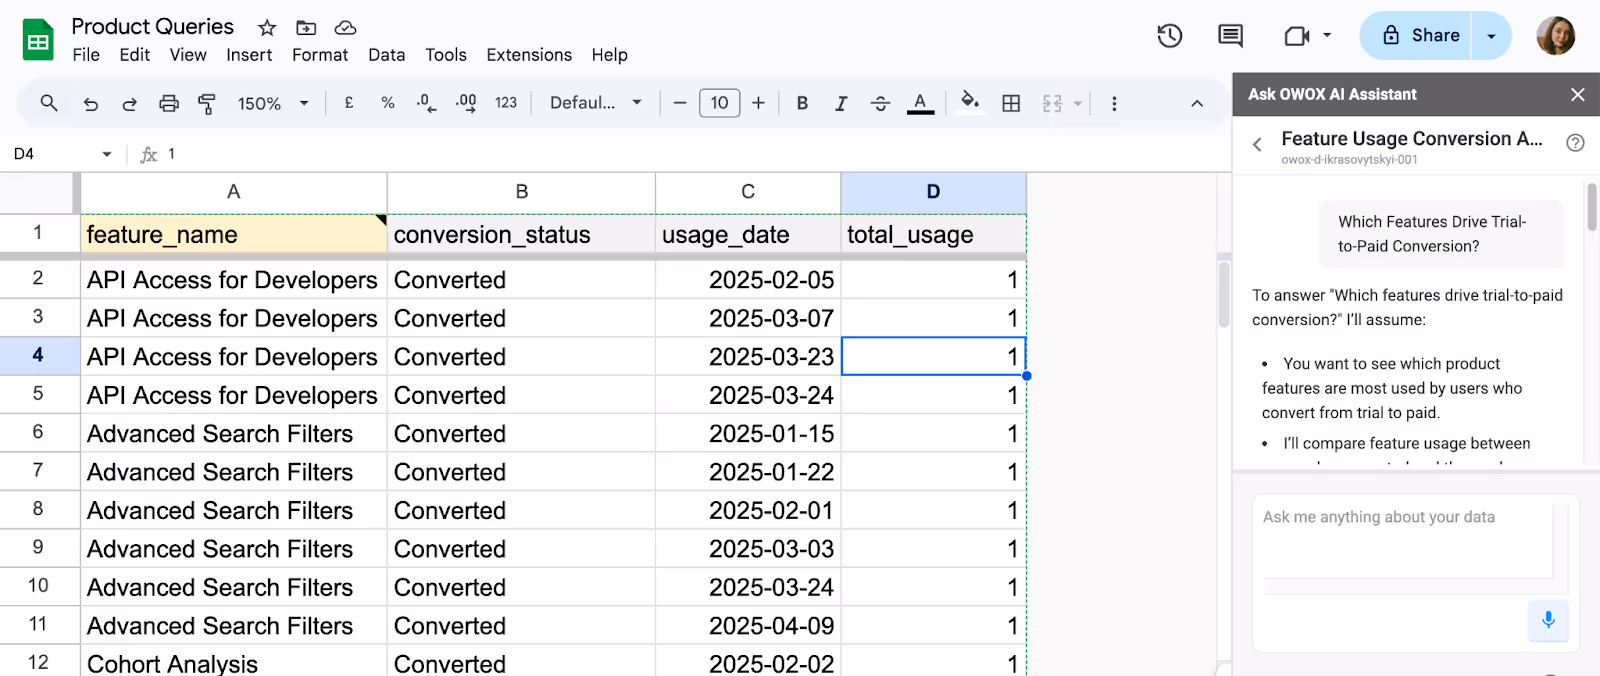Print the spreadsheet
The height and width of the screenshot is (676, 1600).
point(169,103)
